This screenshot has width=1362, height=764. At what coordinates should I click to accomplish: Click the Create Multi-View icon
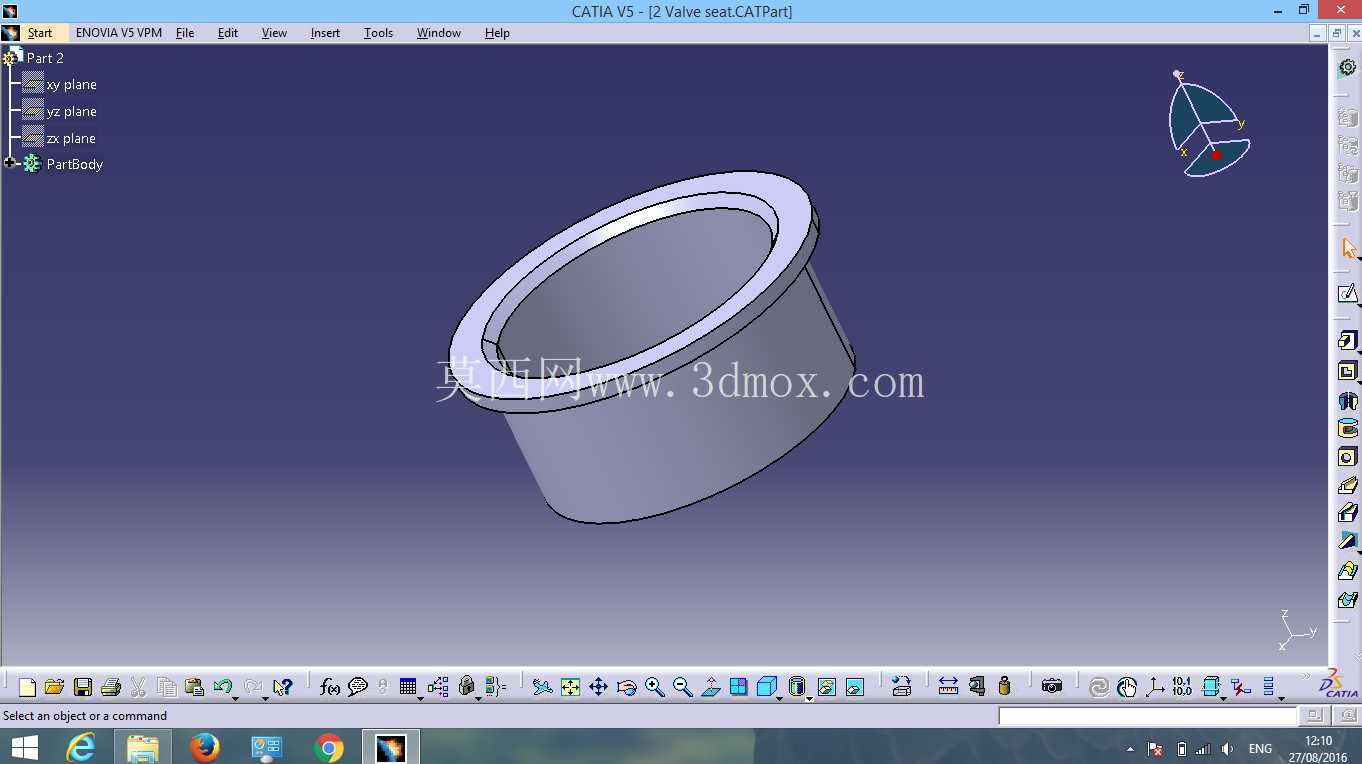[739, 687]
